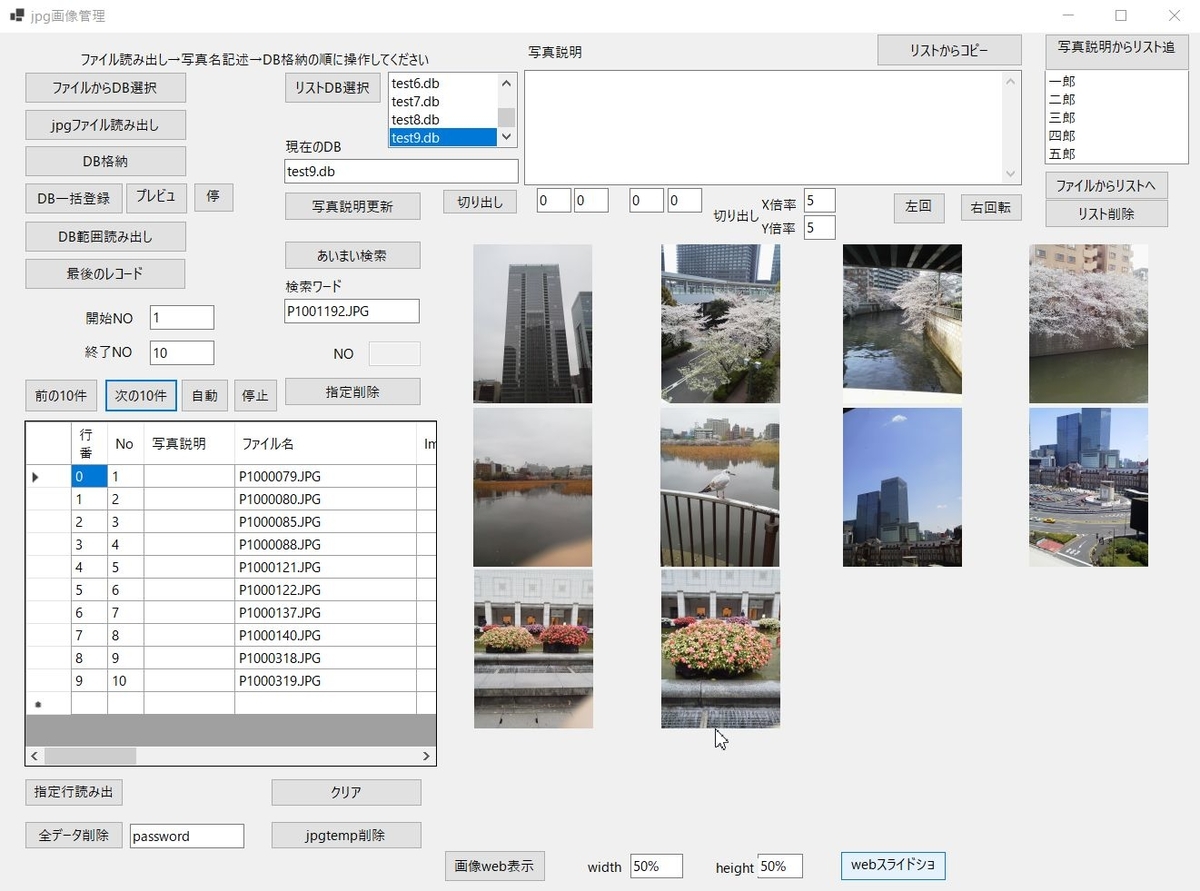Image resolution: width=1200 pixels, height=891 pixels.
Task: Select 五郎 in name list
Action: point(1115,154)
